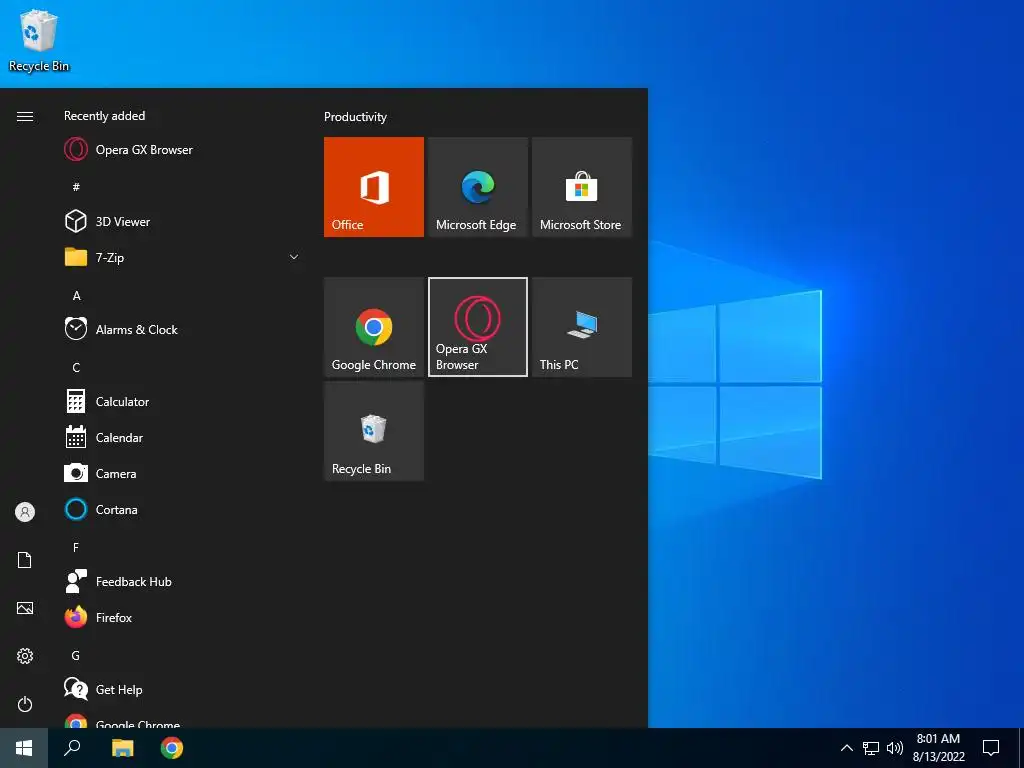Viewport: 1024px width, 768px height.
Task: Open Pictures from the Start sidebar
Action: [x=25, y=608]
